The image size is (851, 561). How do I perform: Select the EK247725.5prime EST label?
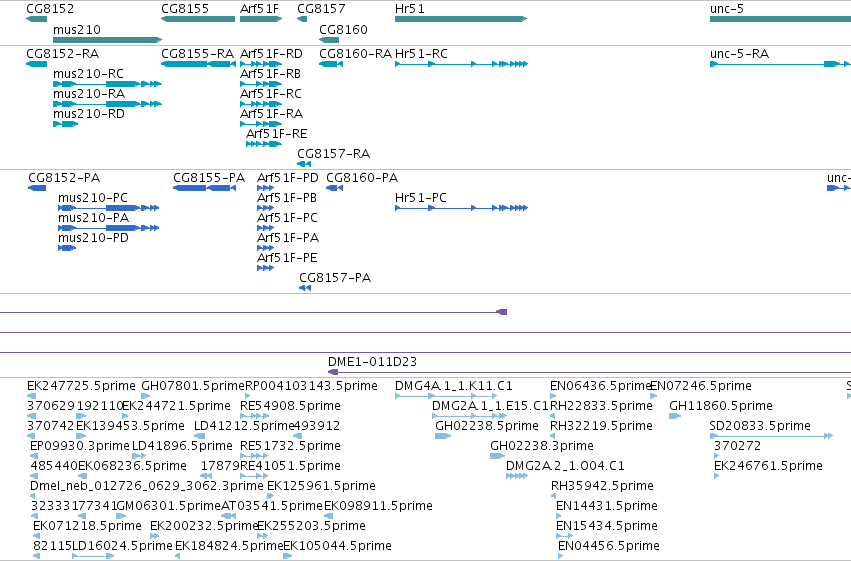(x=81, y=386)
